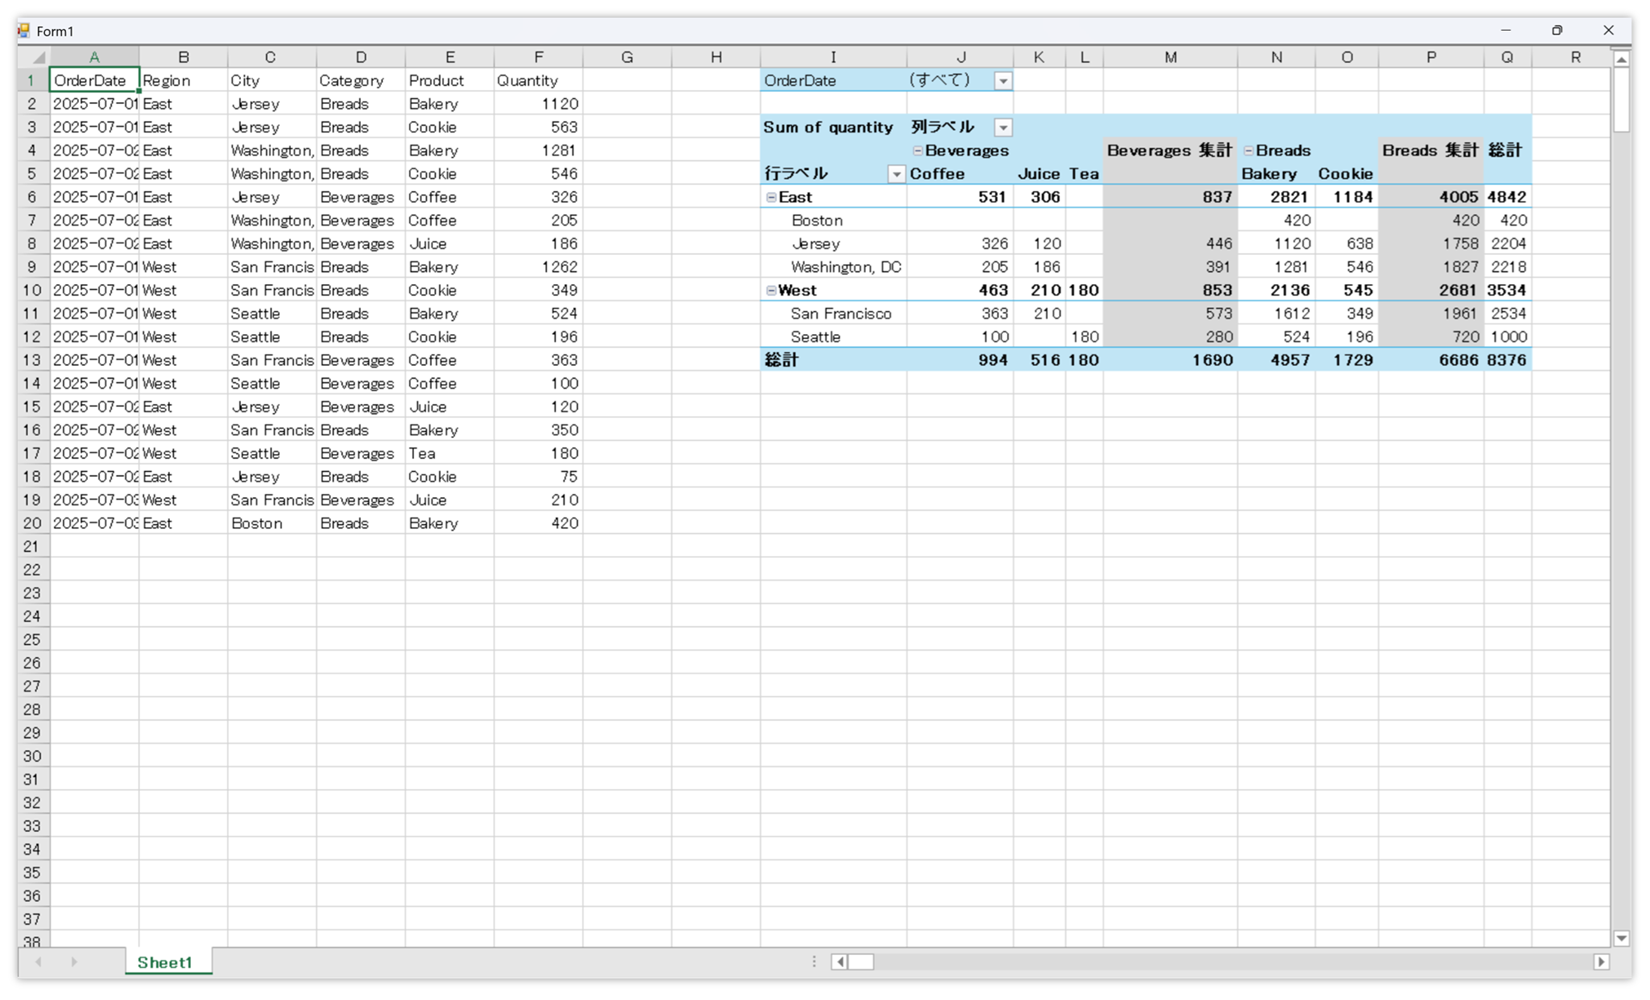1650x1000 pixels.
Task: Click the San Francisco pivot row label
Action: coord(833,314)
